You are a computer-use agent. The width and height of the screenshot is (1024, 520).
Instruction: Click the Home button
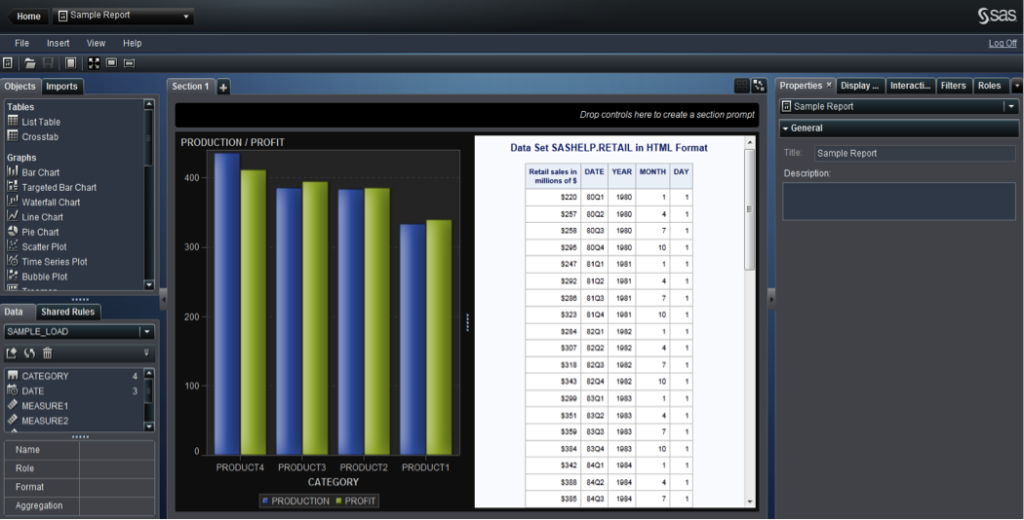[x=28, y=16]
